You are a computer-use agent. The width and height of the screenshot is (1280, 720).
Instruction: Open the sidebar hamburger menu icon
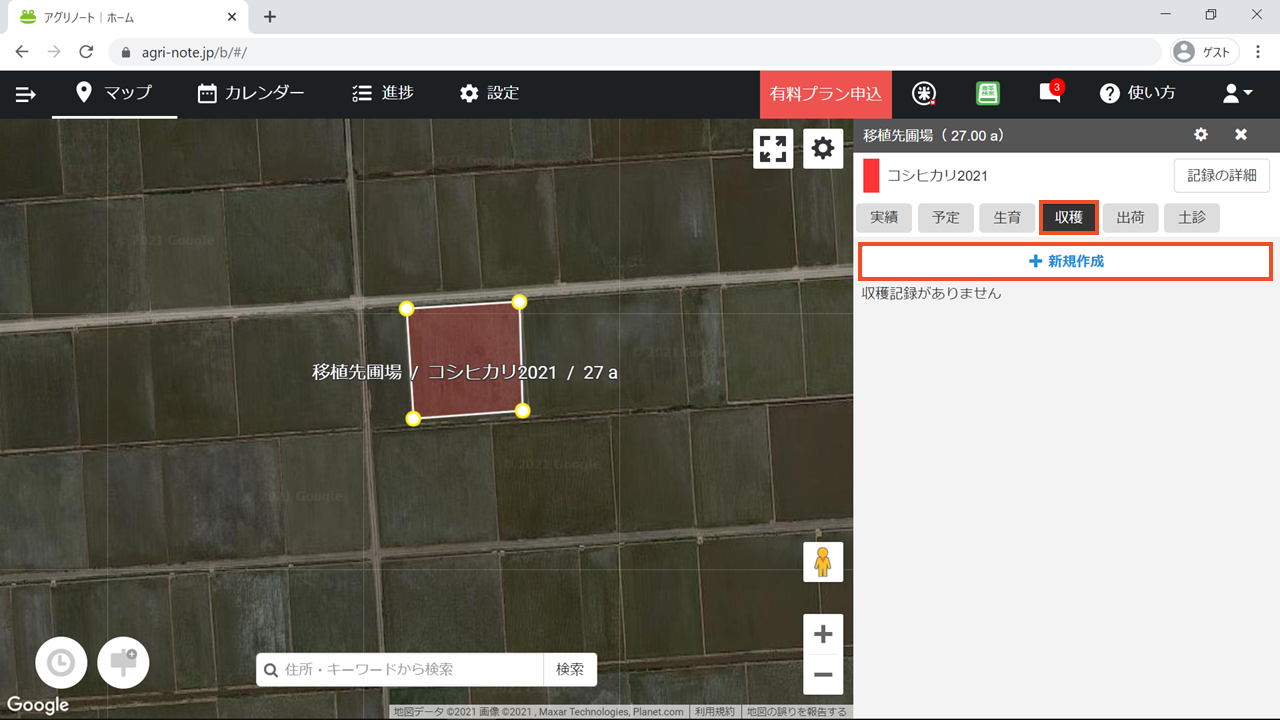(26, 94)
